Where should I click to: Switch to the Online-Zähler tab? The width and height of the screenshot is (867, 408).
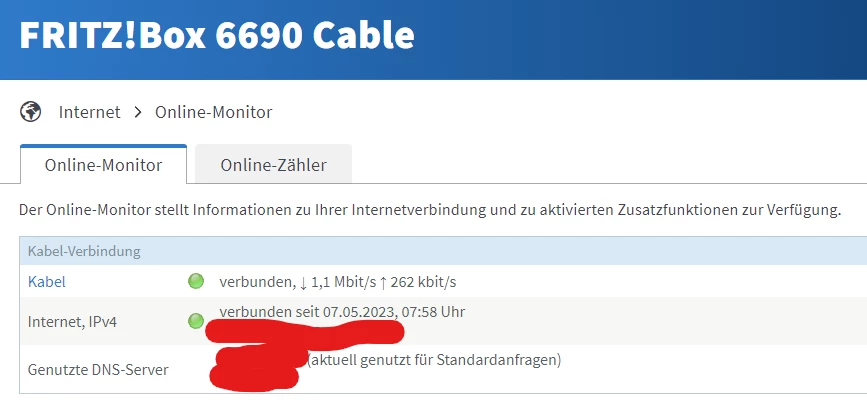coord(273,165)
